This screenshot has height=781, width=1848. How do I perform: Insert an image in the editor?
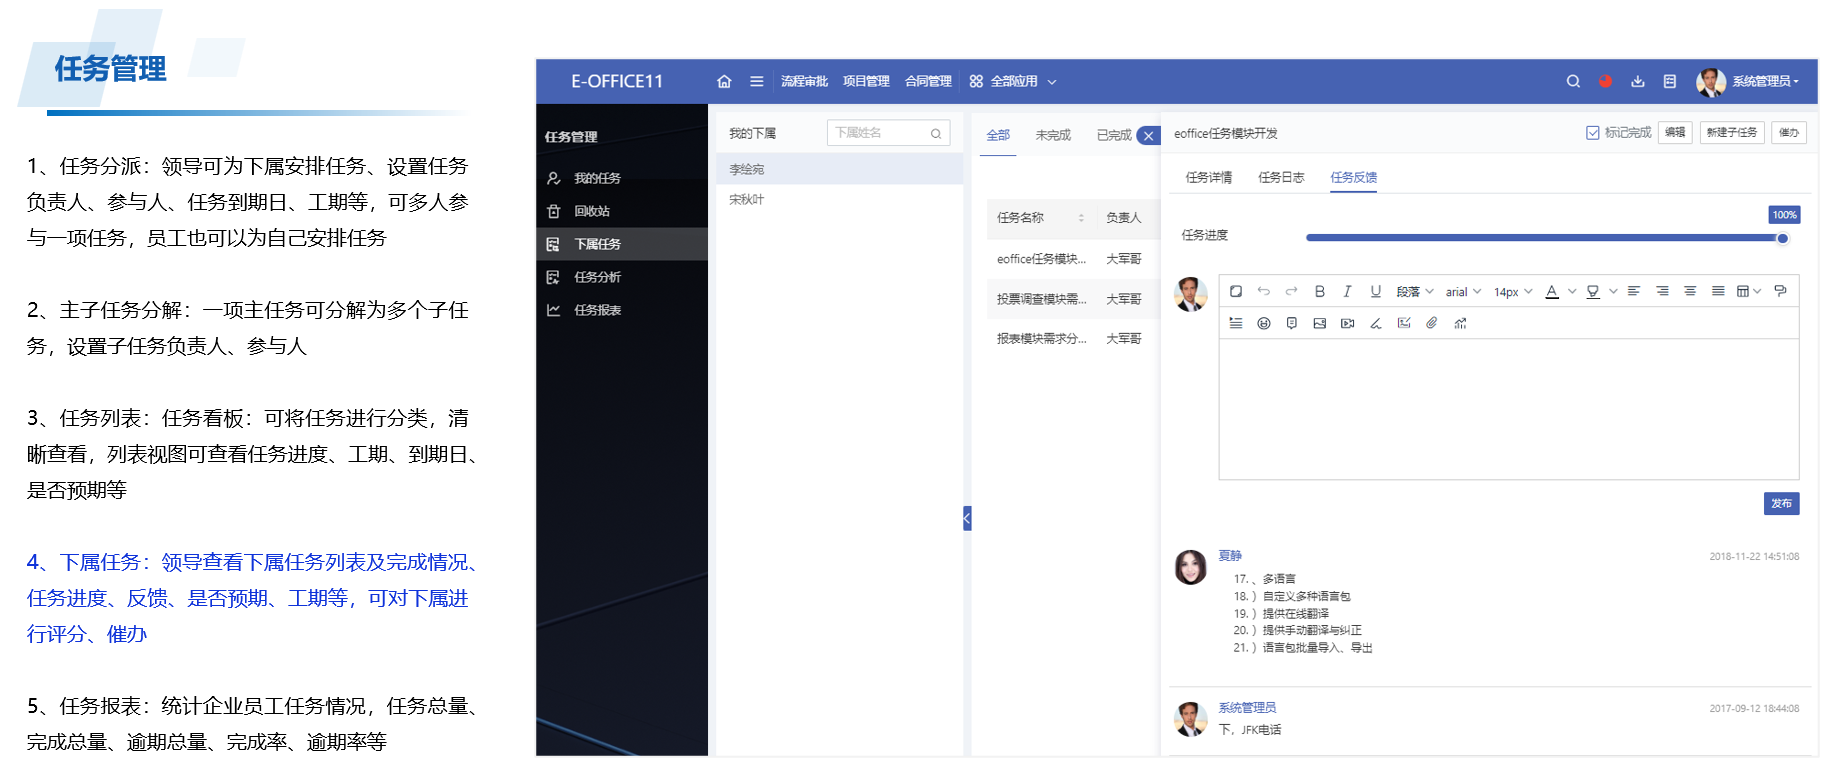point(1320,323)
